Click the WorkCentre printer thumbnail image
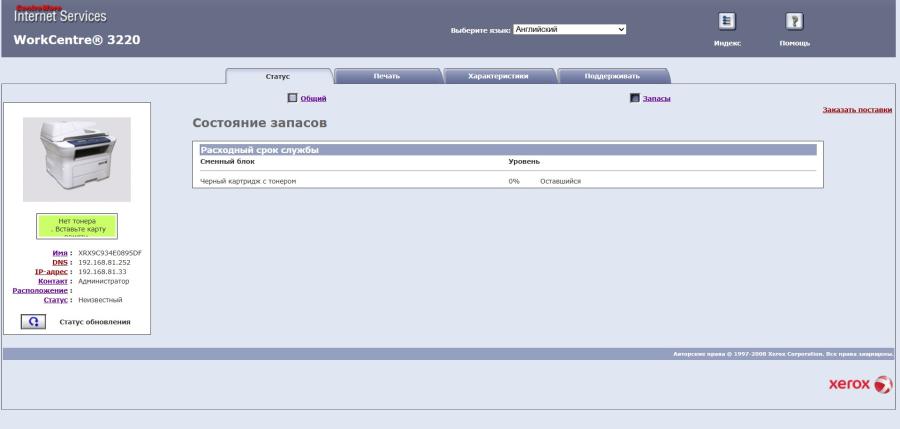The height and width of the screenshot is (429, 900). pyautogui.click(x=77, y=159)
